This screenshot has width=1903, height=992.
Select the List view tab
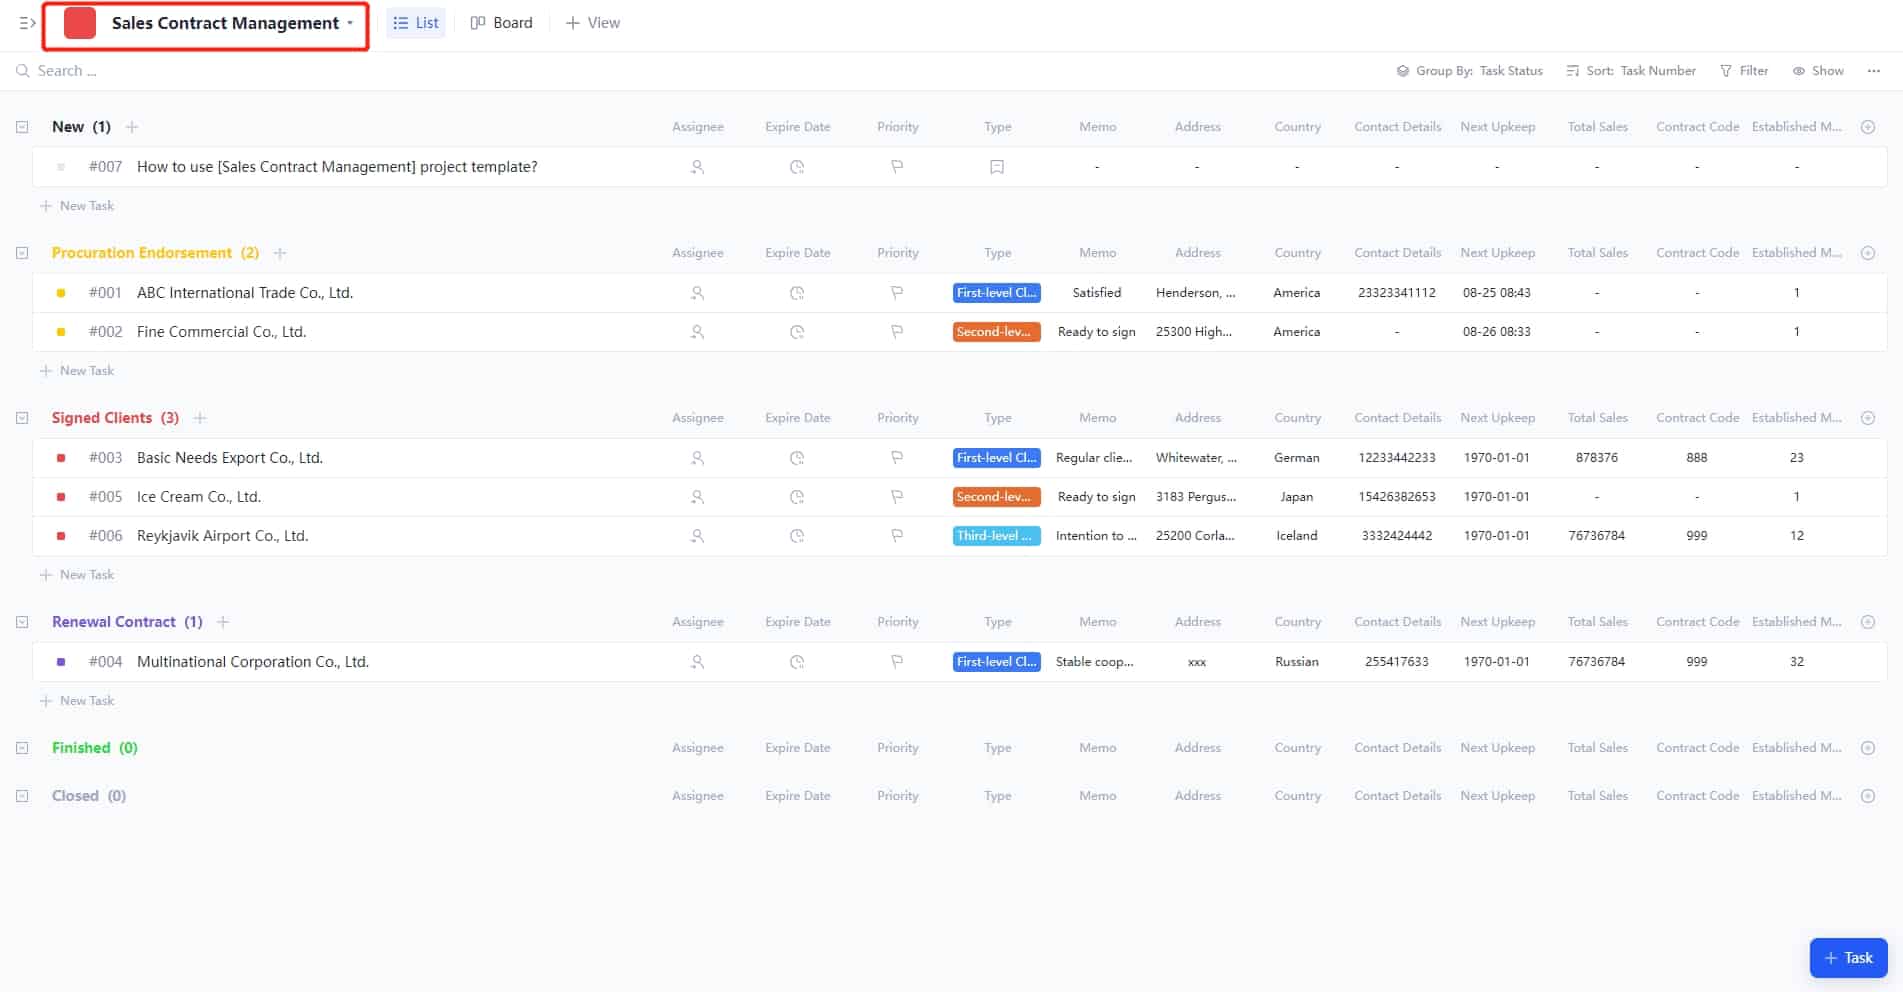click(x=415, y=22)
